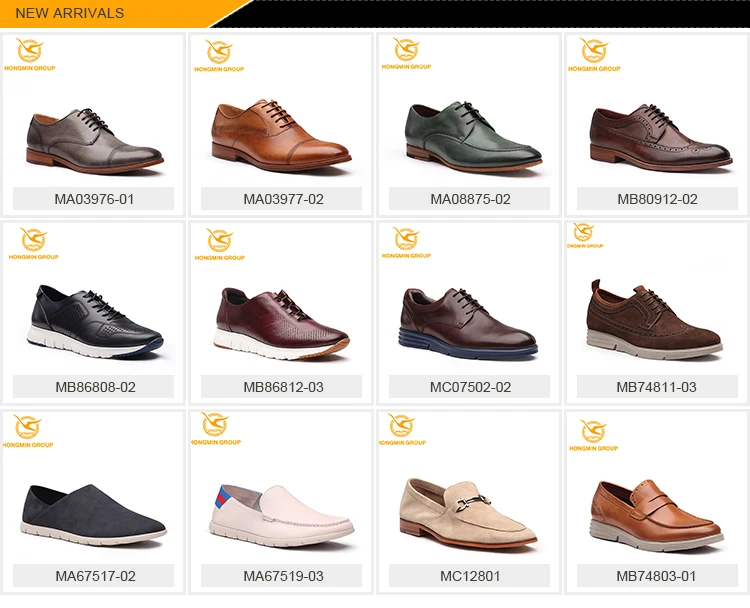
Task: Open the green MA08875-02 derby shoe image
Action: coord(474,136)
